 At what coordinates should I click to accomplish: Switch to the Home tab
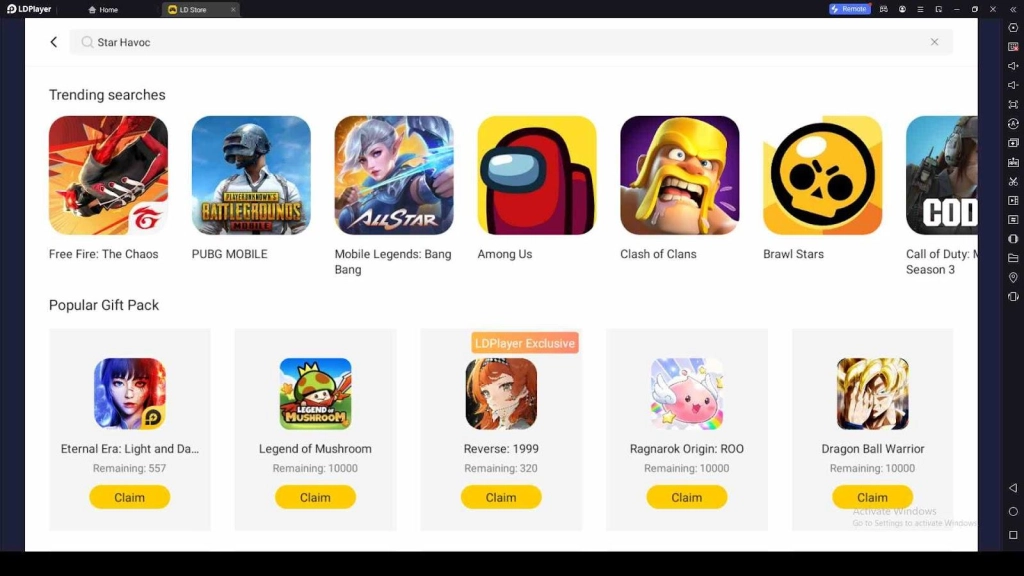pos(103,9)
